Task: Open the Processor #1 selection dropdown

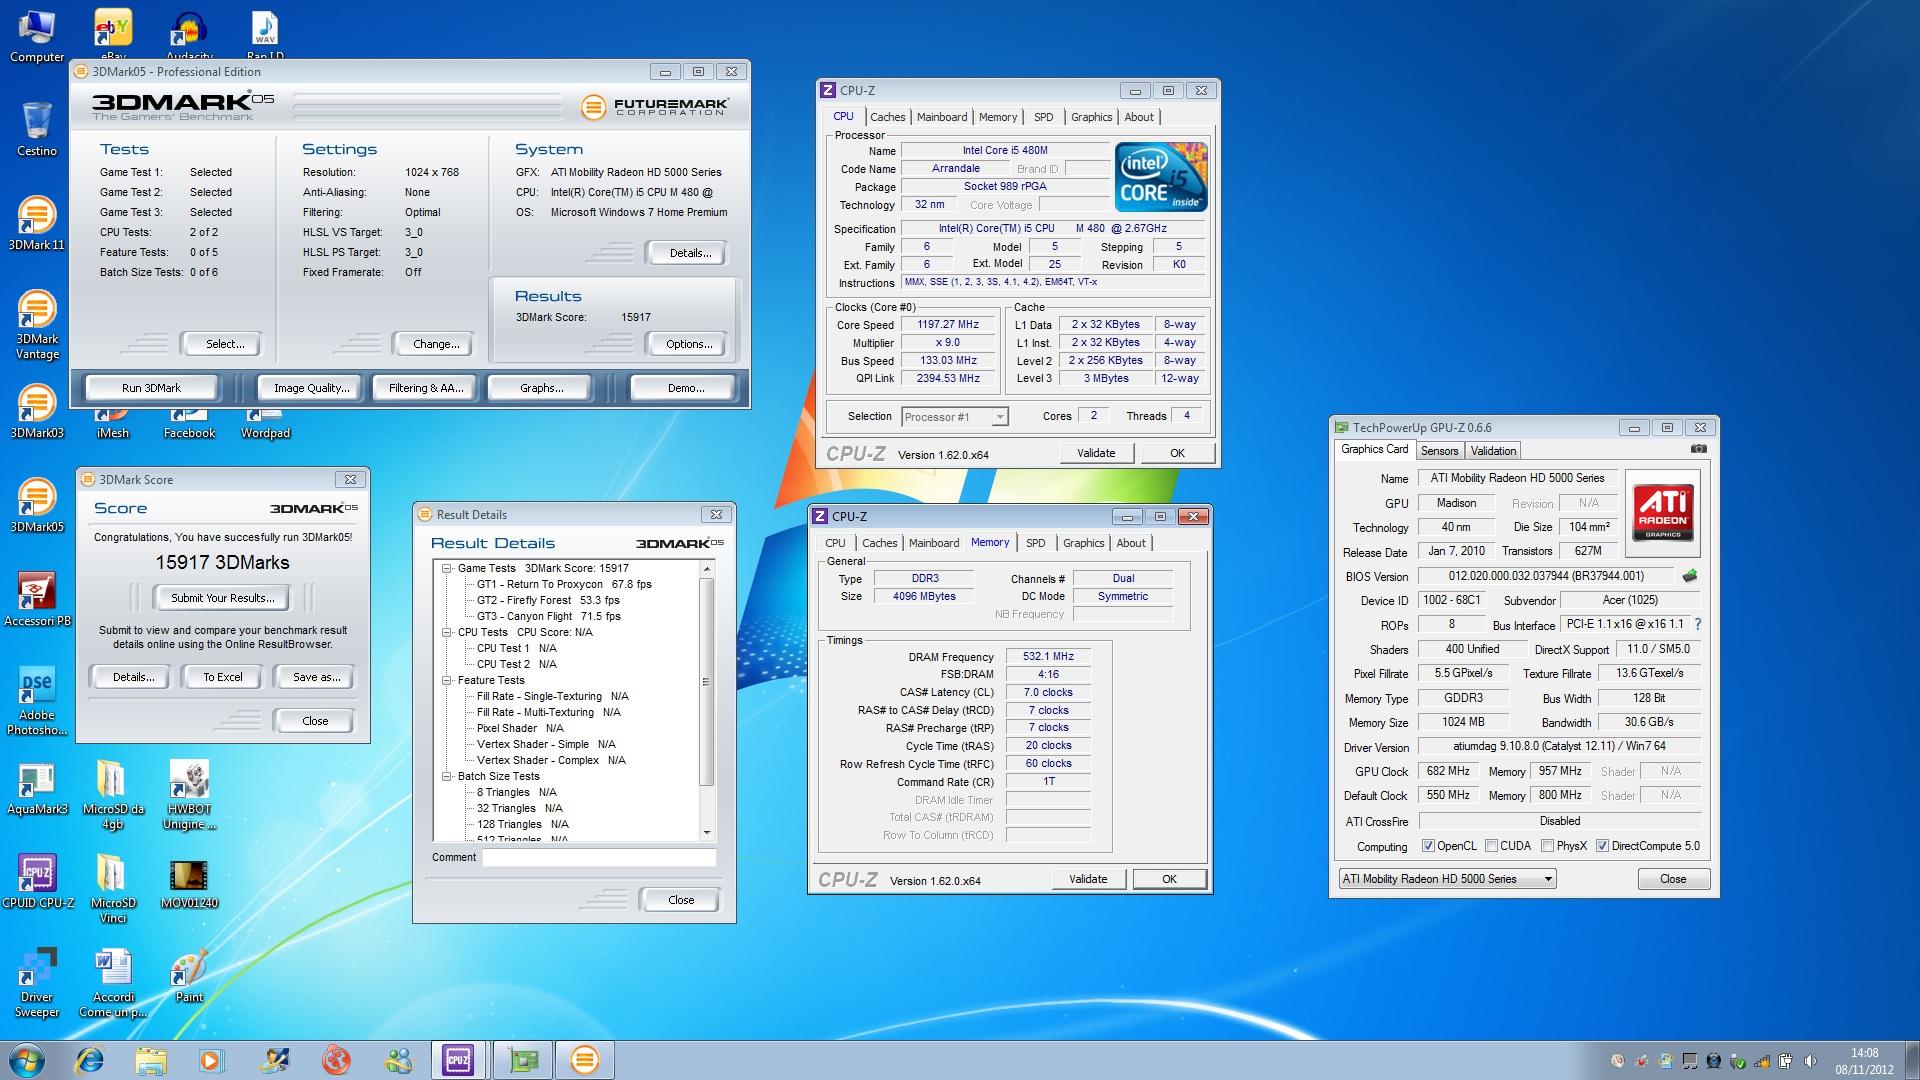Action: click(x=955, y=417)
